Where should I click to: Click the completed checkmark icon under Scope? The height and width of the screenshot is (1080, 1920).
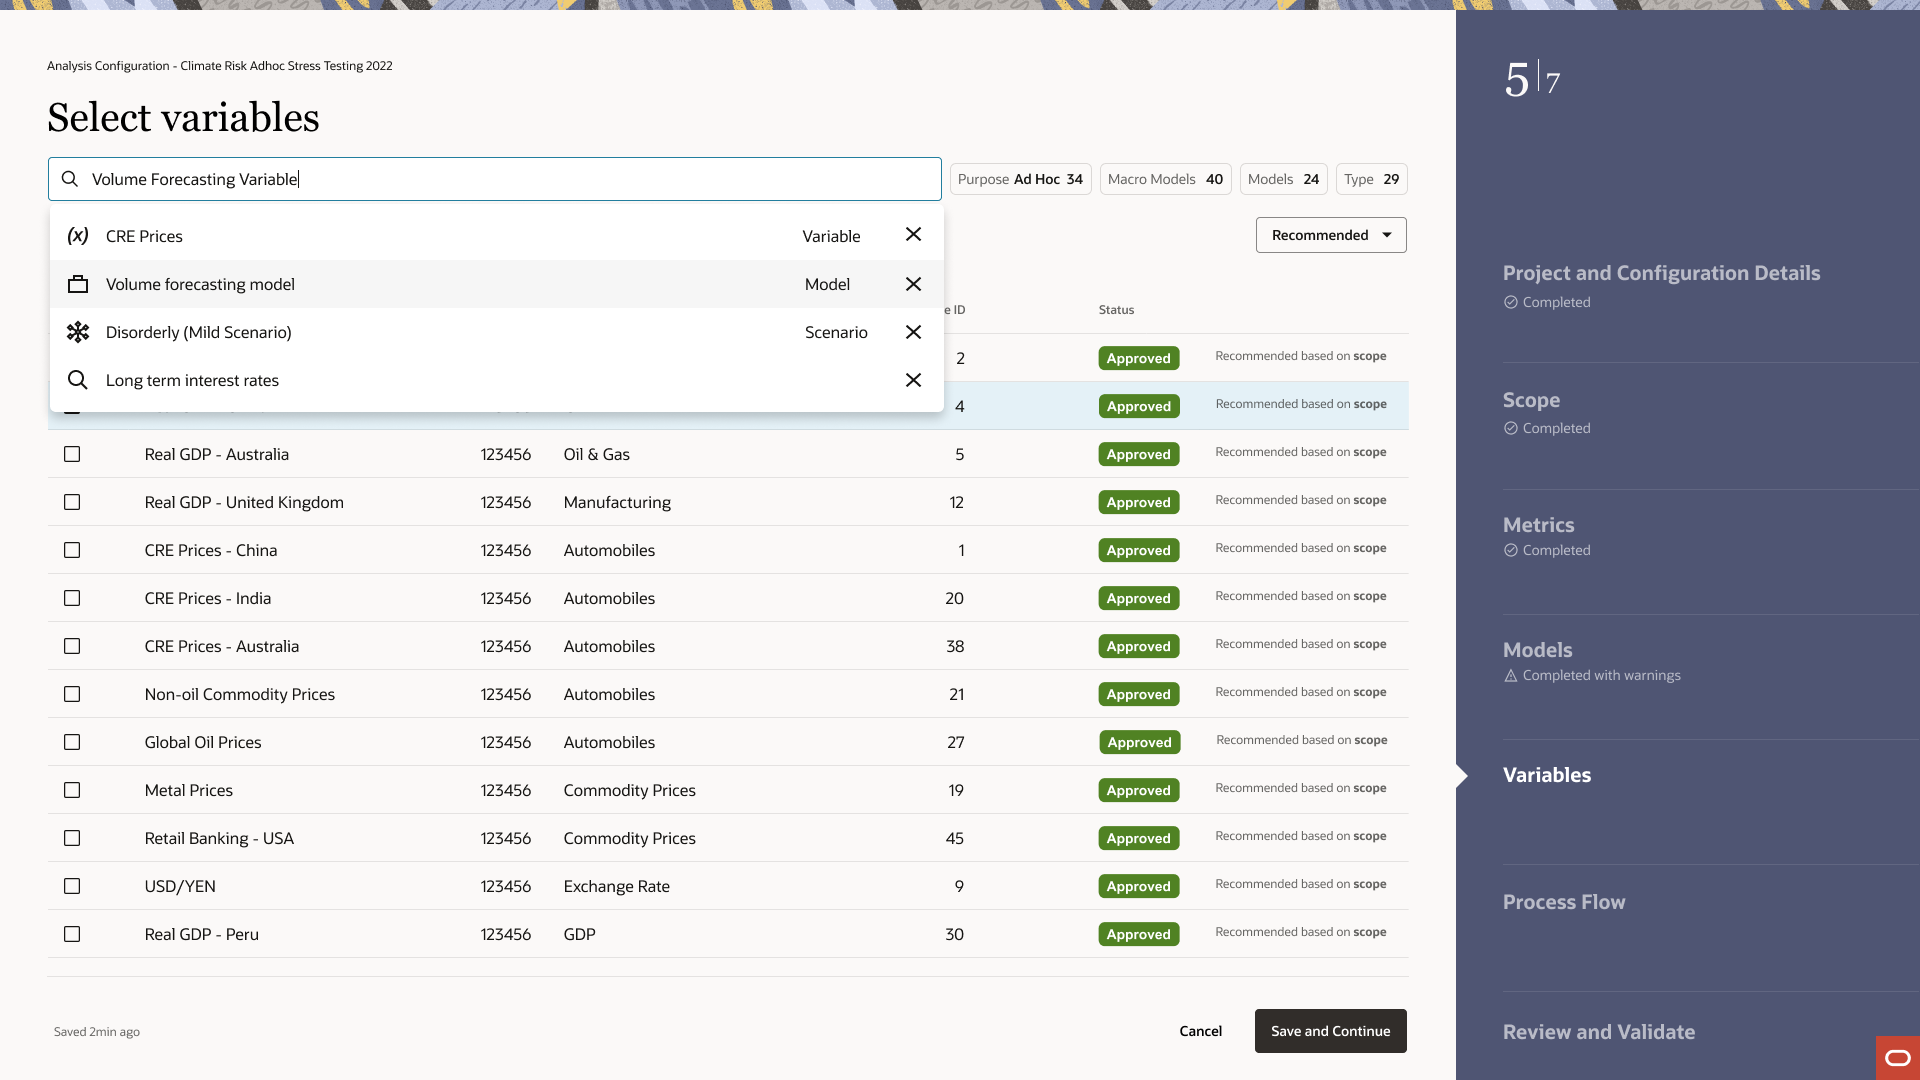coord(1510,428)
